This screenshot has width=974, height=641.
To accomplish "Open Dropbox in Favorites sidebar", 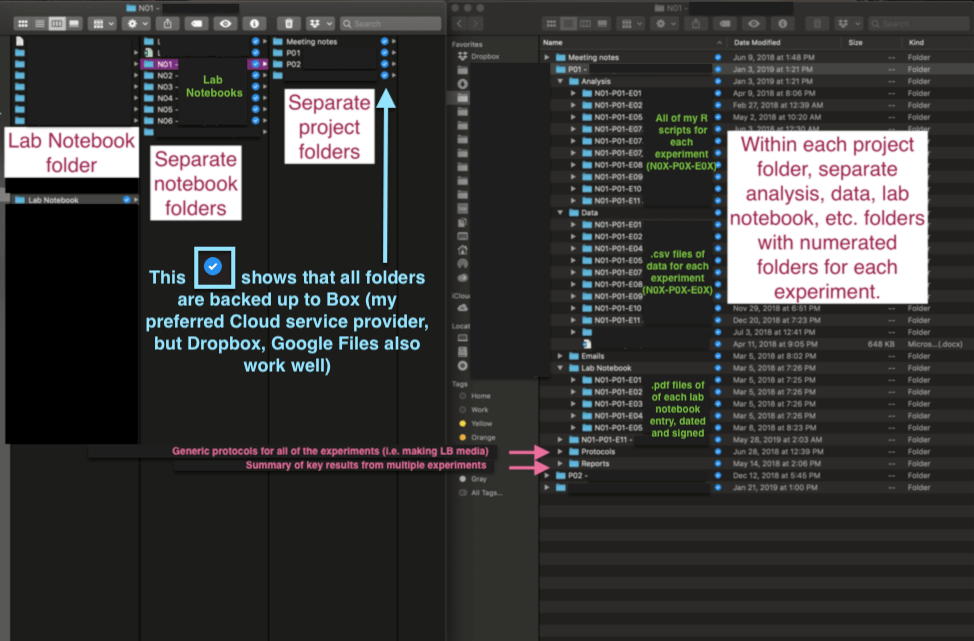I will pyautogui.click(x=485, y=57).
